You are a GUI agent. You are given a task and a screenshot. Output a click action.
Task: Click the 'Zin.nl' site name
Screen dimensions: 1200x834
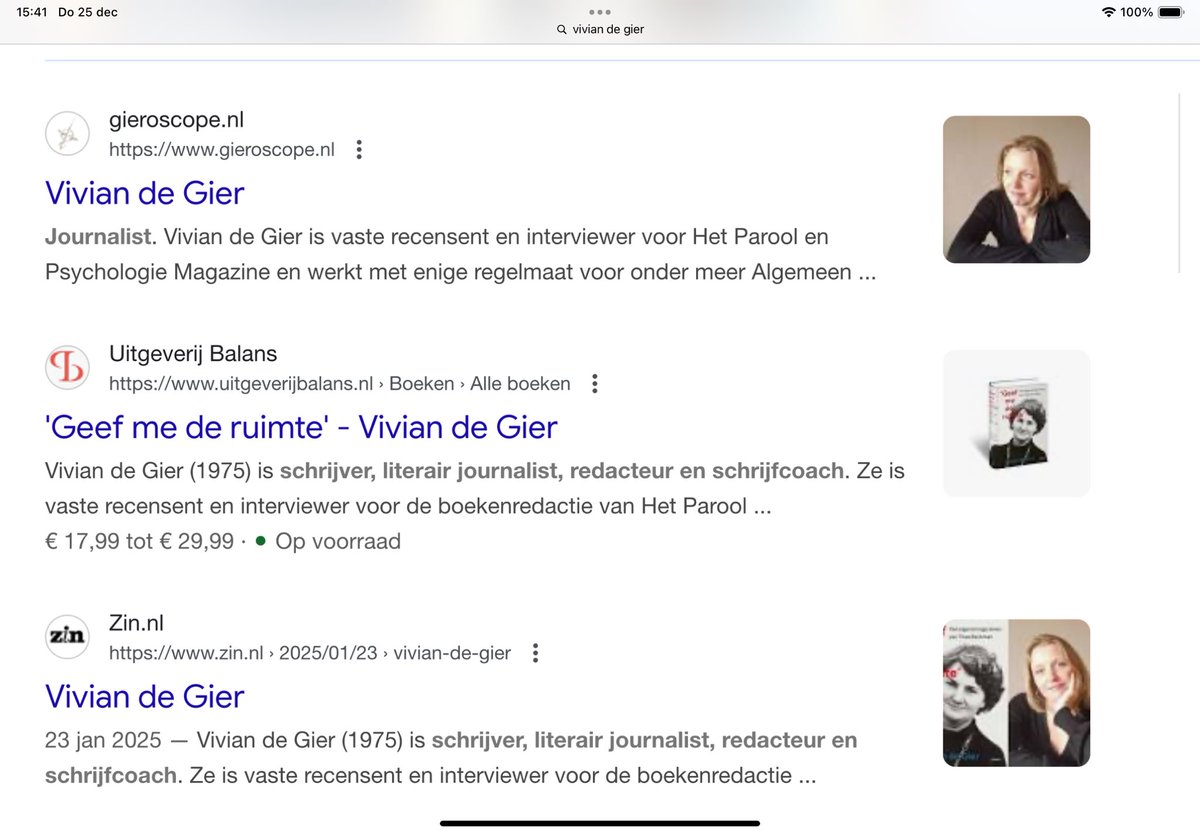[x=136, y=623]
